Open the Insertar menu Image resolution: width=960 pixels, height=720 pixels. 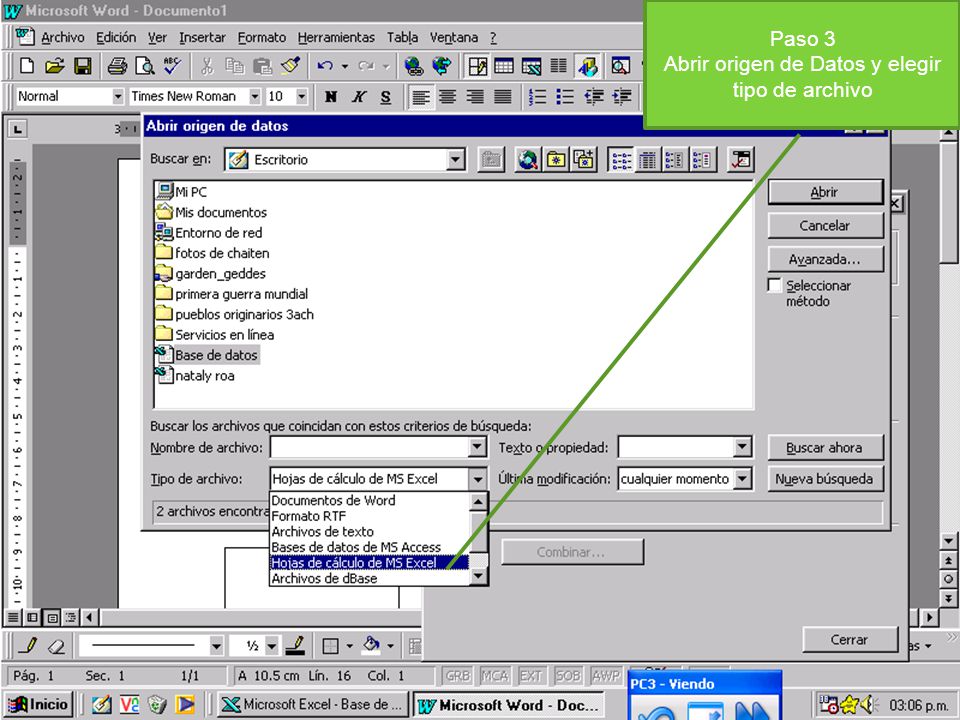(x=202, y=38)
